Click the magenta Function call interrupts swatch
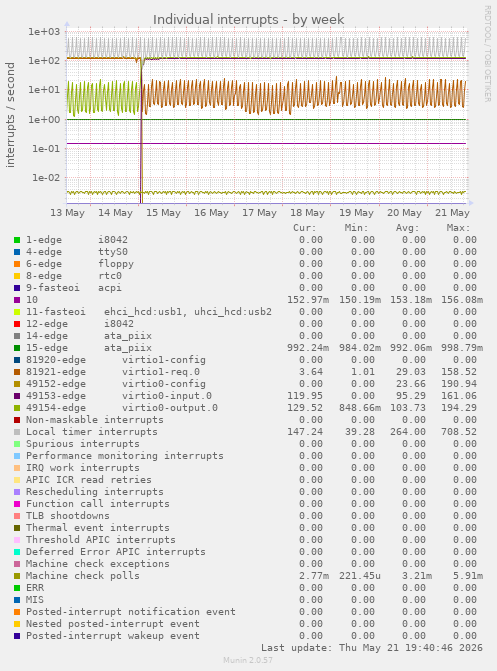The height and width of the screenshot is (671, 497). (x=17, y=504)
